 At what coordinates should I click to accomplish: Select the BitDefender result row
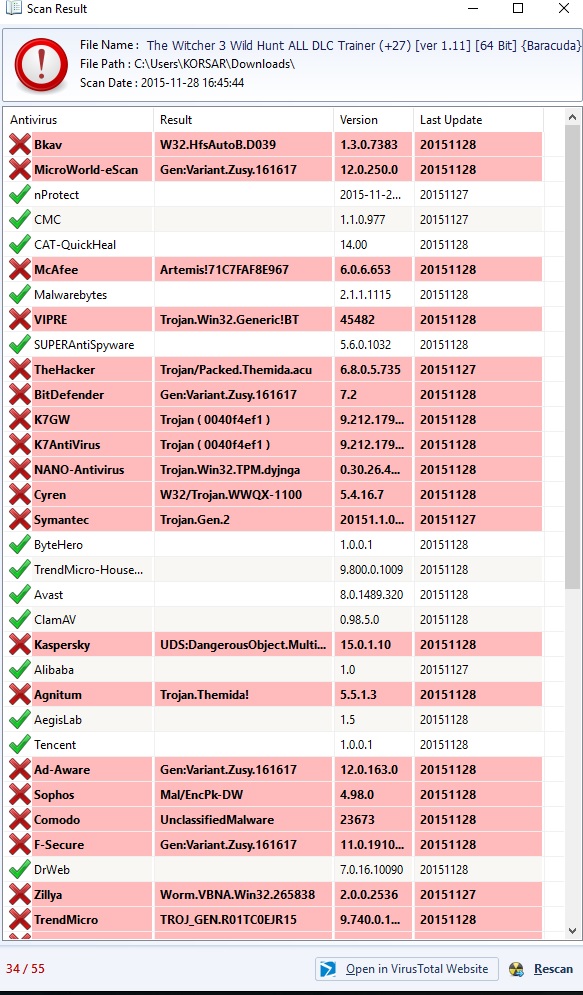click(273, 395)
